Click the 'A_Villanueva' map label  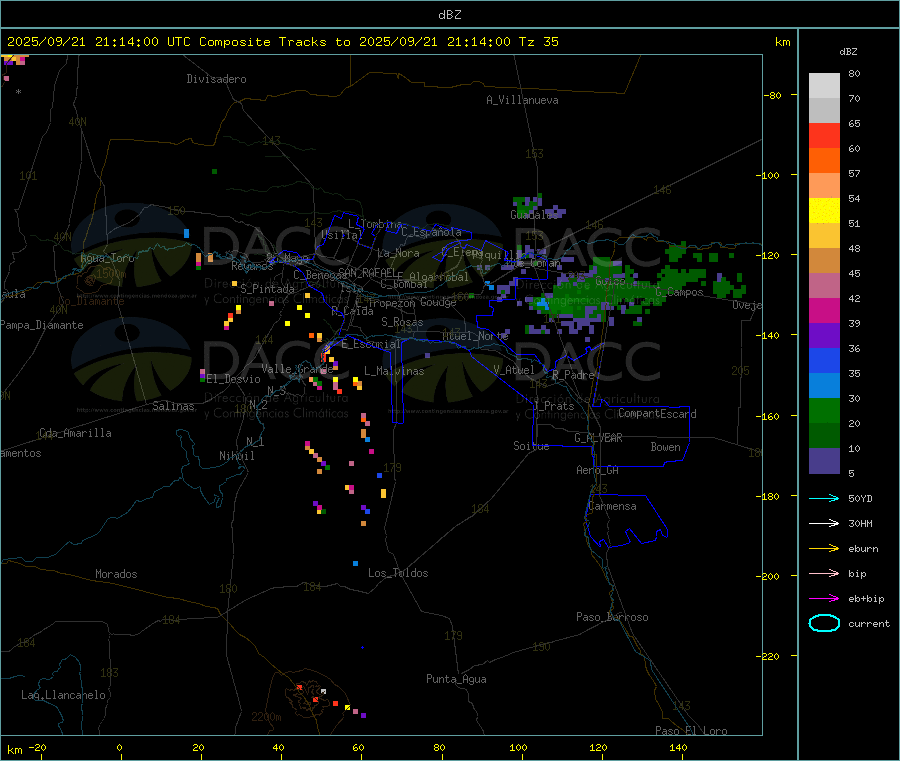click(522, 100)
